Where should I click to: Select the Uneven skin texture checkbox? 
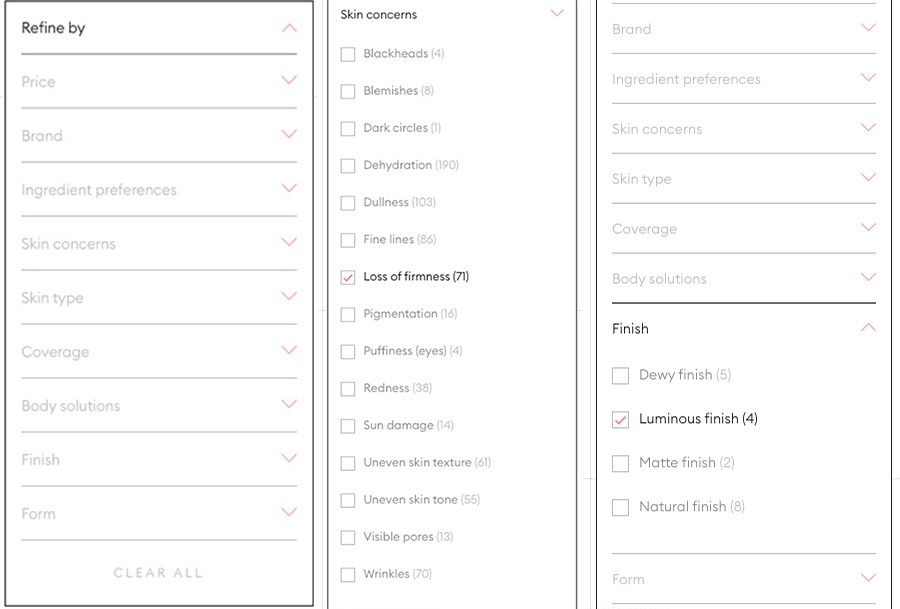tap(348, 463)
